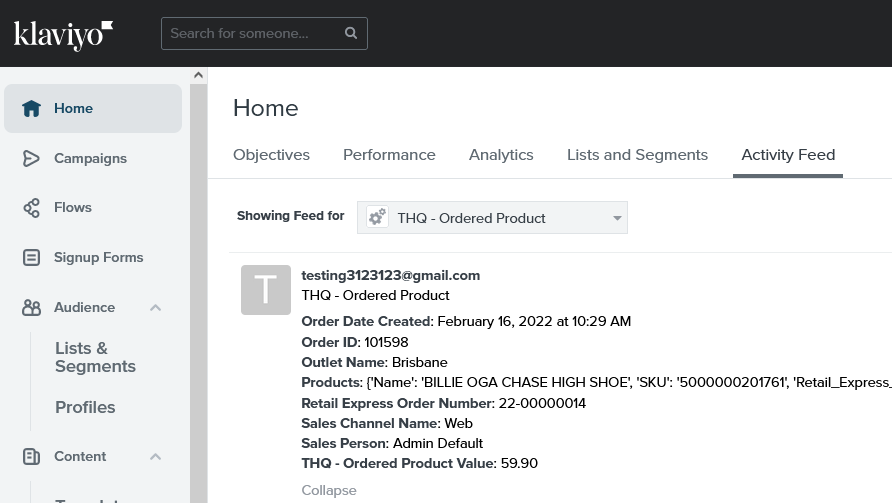Click the Audience people icon

point(31,307)
